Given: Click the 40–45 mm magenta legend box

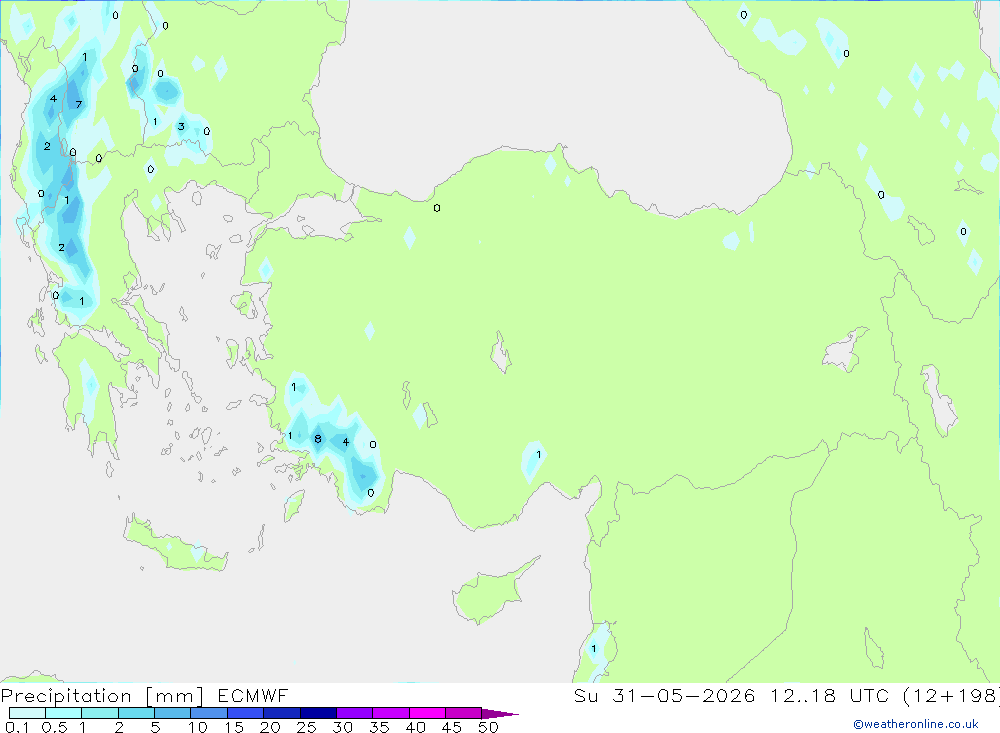Looking at the screenshot, I should pyautogui.click(x=427, y=713).
